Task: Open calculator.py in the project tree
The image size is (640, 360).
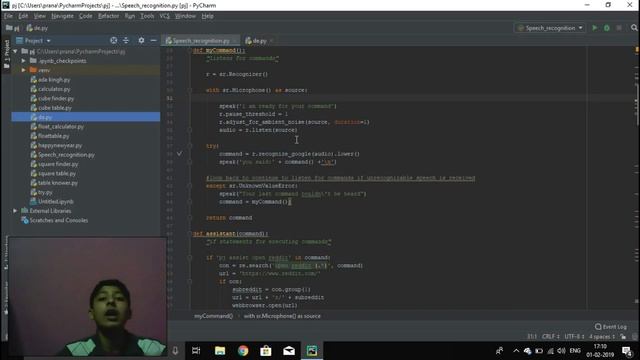Action: pyautogui.click(x=50, y=89)
